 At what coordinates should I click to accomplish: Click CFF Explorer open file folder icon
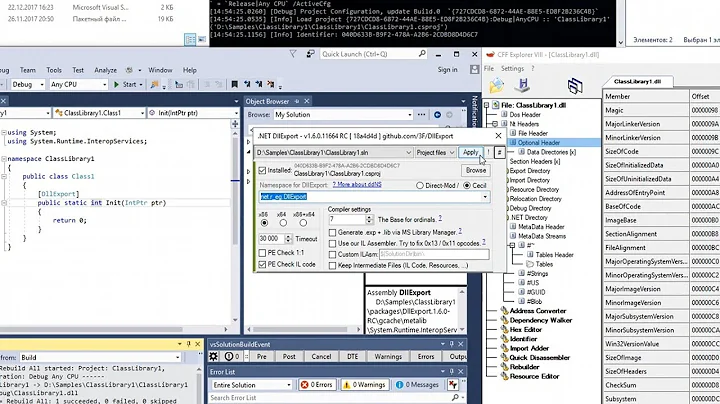coord(496,86)
